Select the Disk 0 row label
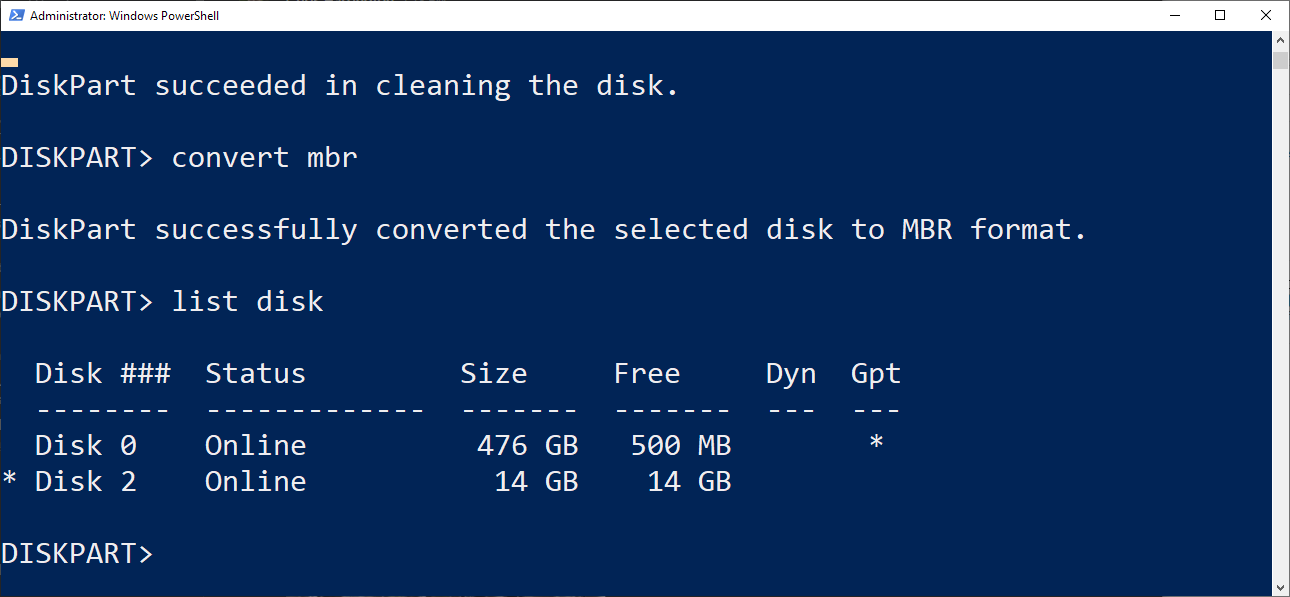 pyautogui.click(x=85, y=445)
